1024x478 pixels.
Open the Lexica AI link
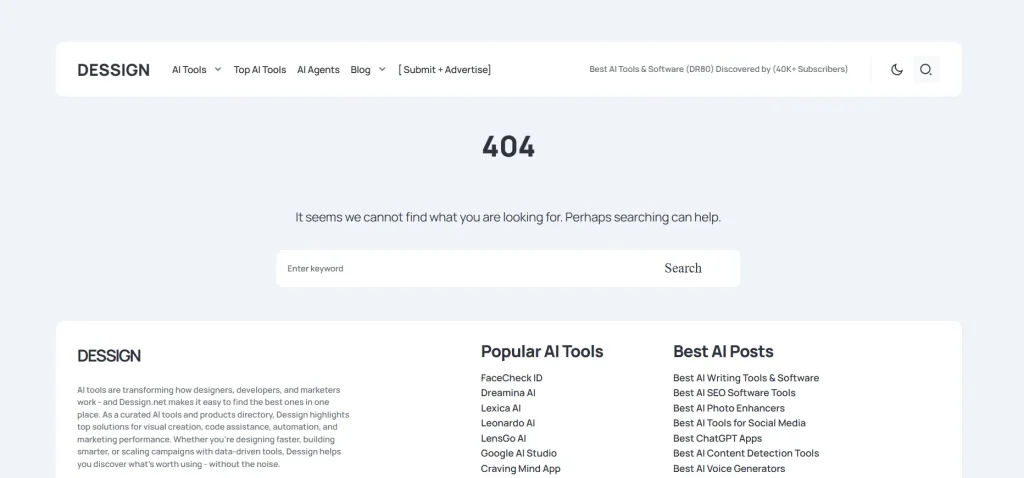click(501, 408)
